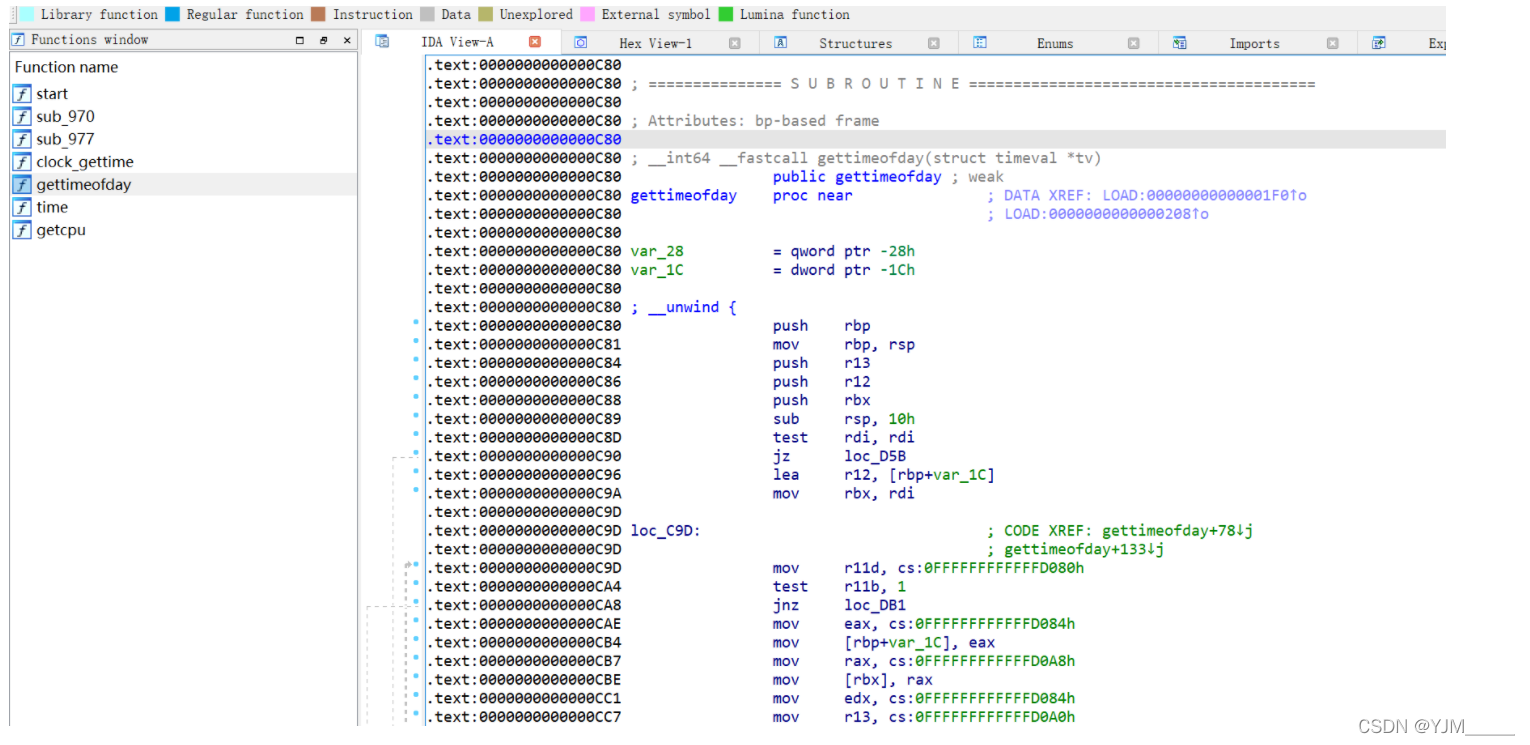Switch to the Structures tab
Screen dimensions: 1530x745
[x=855, y=43]
